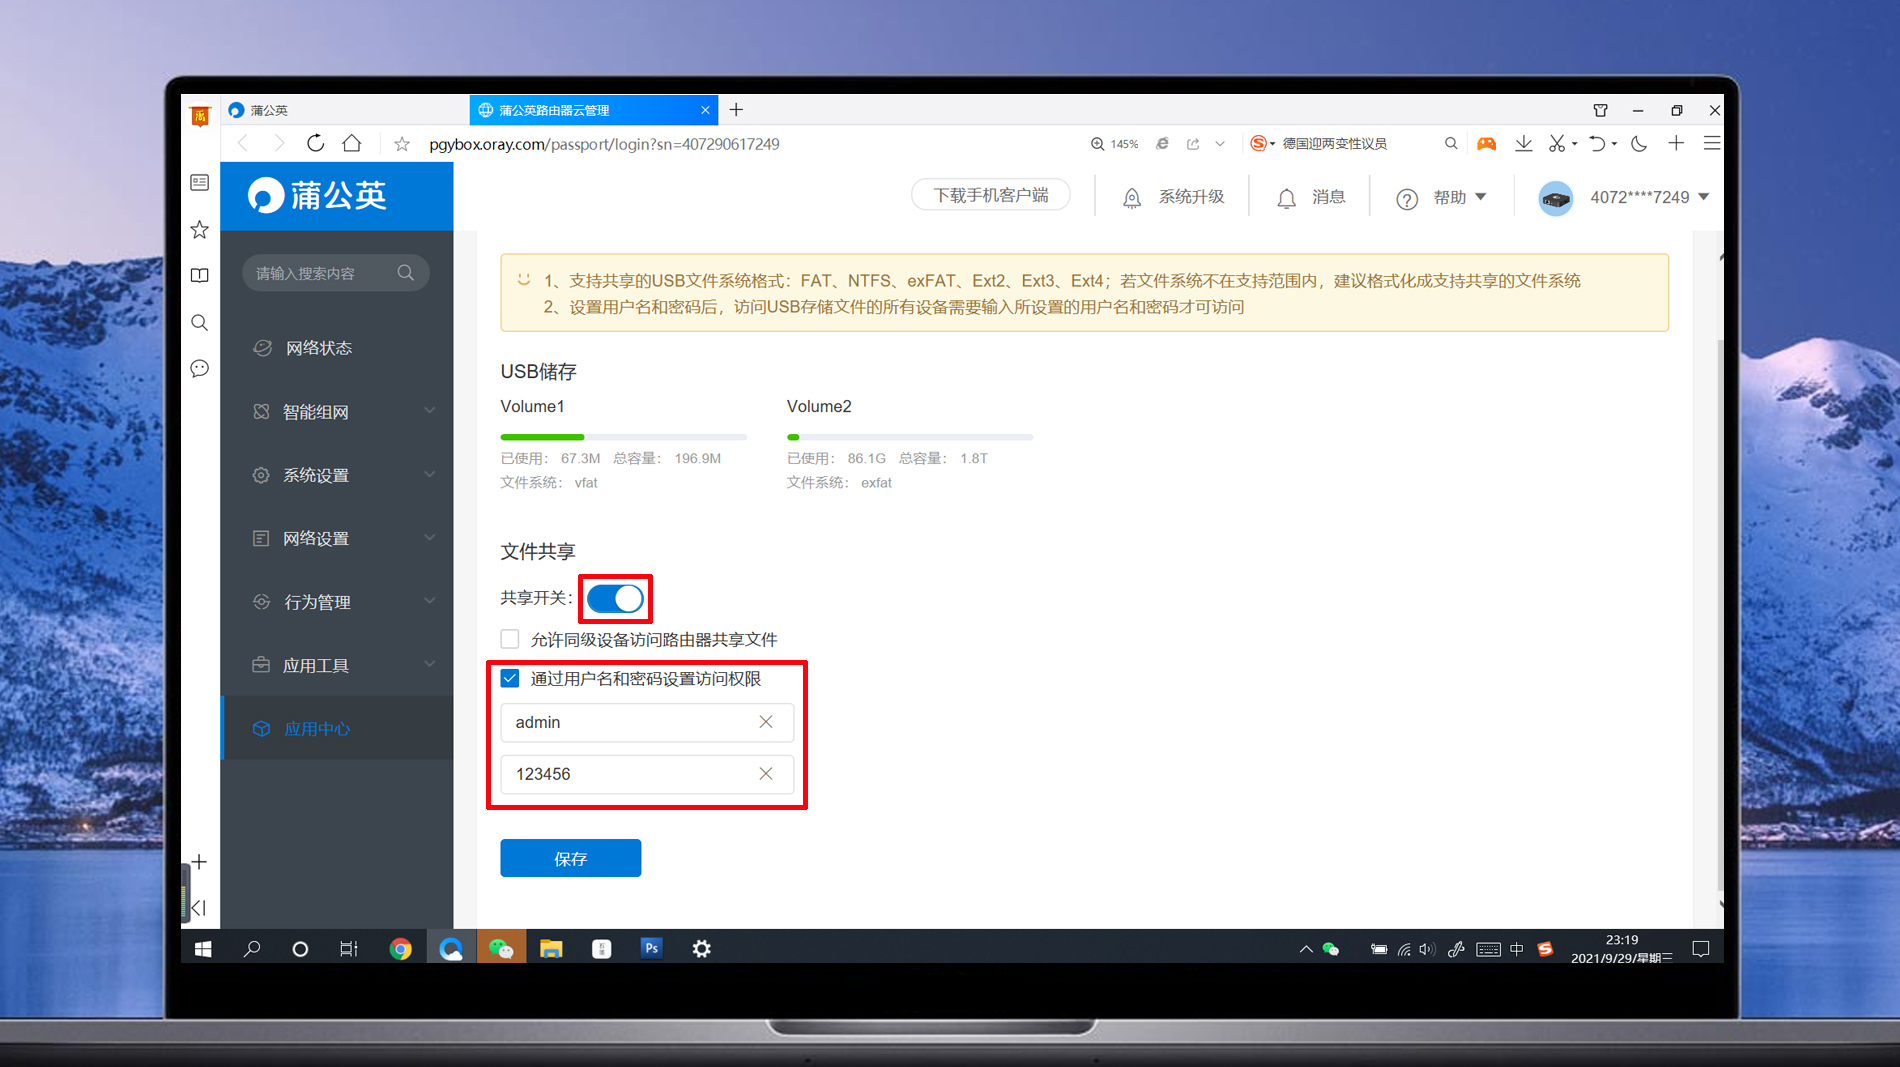The height and width of the screenshot is (1067, 1900).
Task: Click inside the admin username input field
Action: point(620,722)
